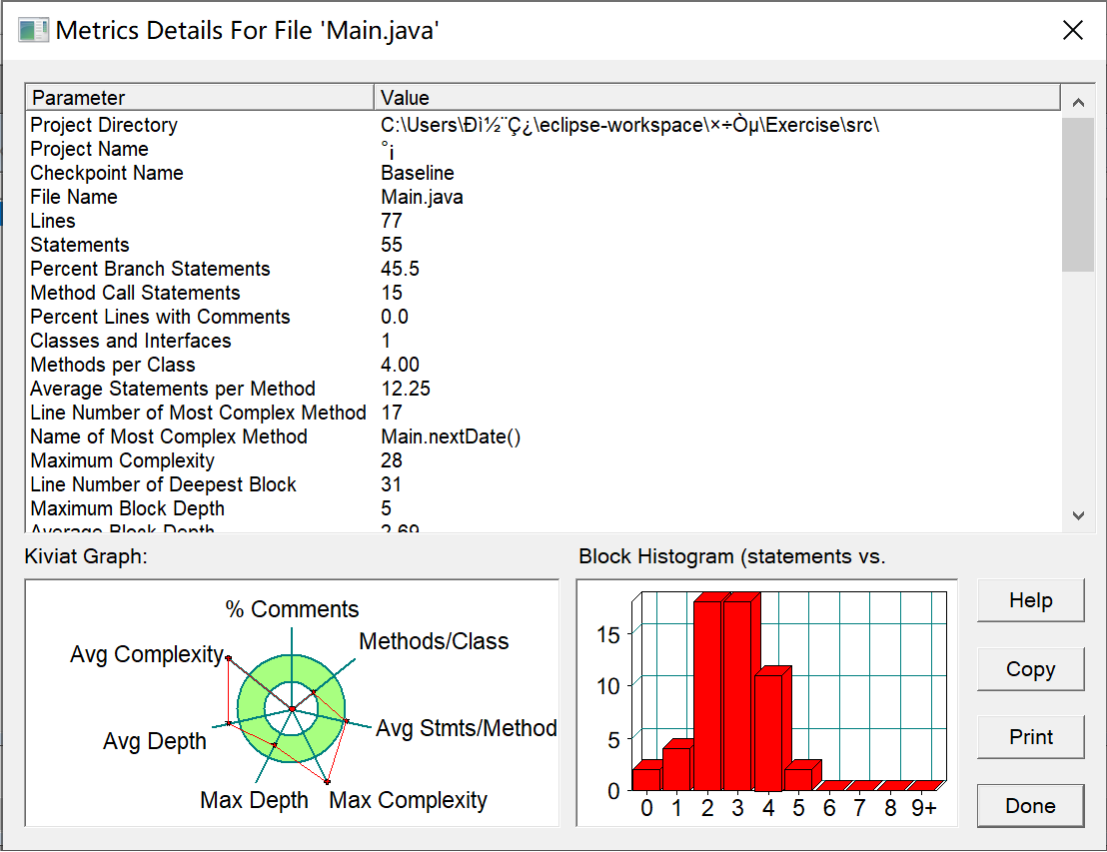The width and height of the screenshot is (1107, 852).
Task: Select the Parameter column header
Action: [200, 97]
